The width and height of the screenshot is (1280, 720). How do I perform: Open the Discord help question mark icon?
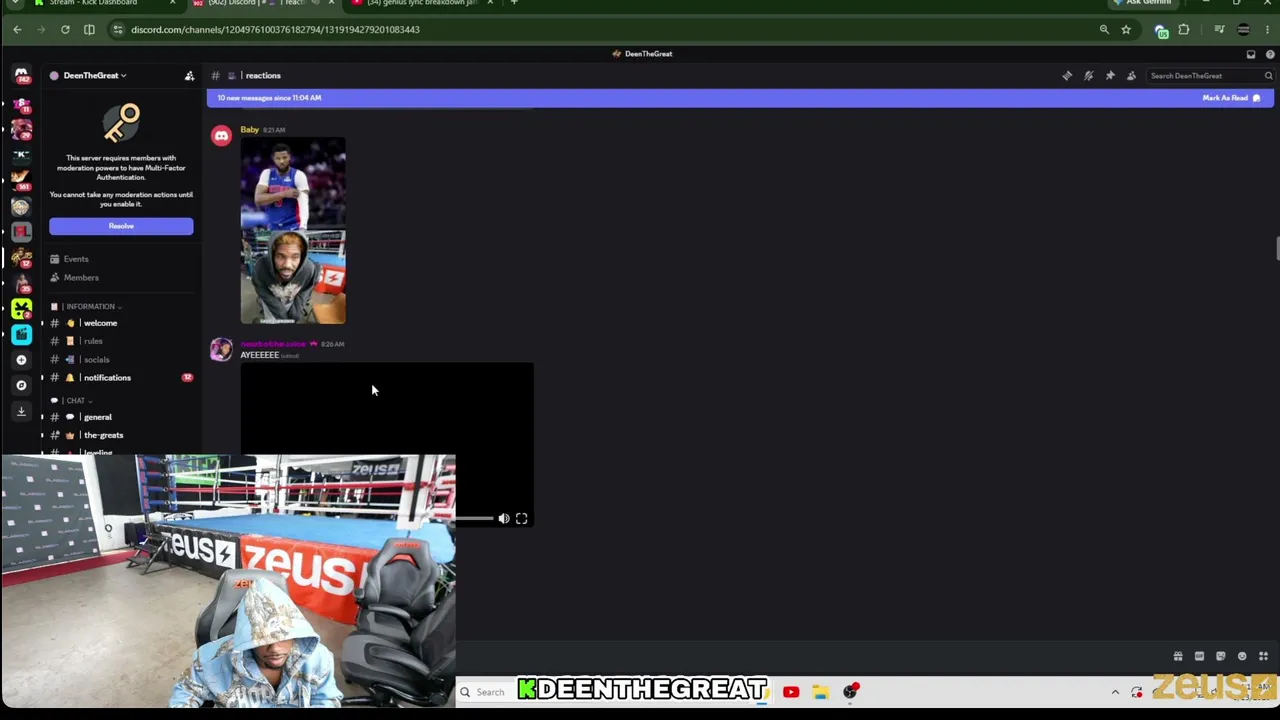[x=1270, y=54]
